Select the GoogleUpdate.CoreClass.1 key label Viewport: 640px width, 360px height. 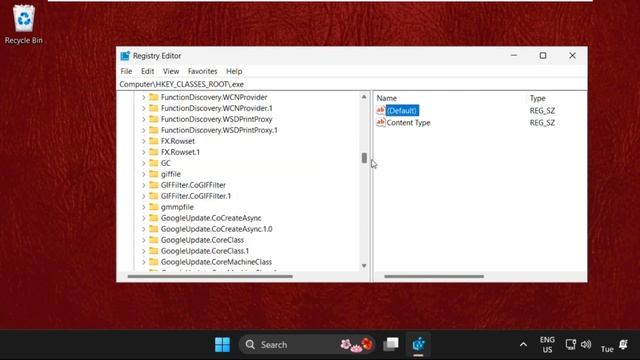pos(204,251)
